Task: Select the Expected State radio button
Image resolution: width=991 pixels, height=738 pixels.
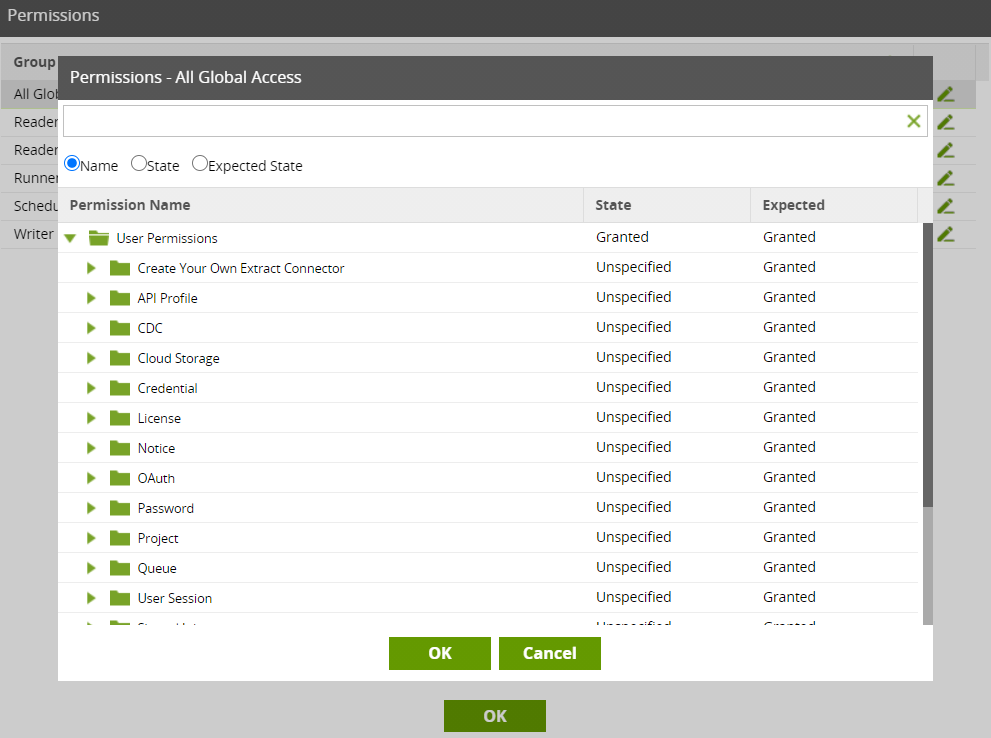Action: tap(199, 164)
